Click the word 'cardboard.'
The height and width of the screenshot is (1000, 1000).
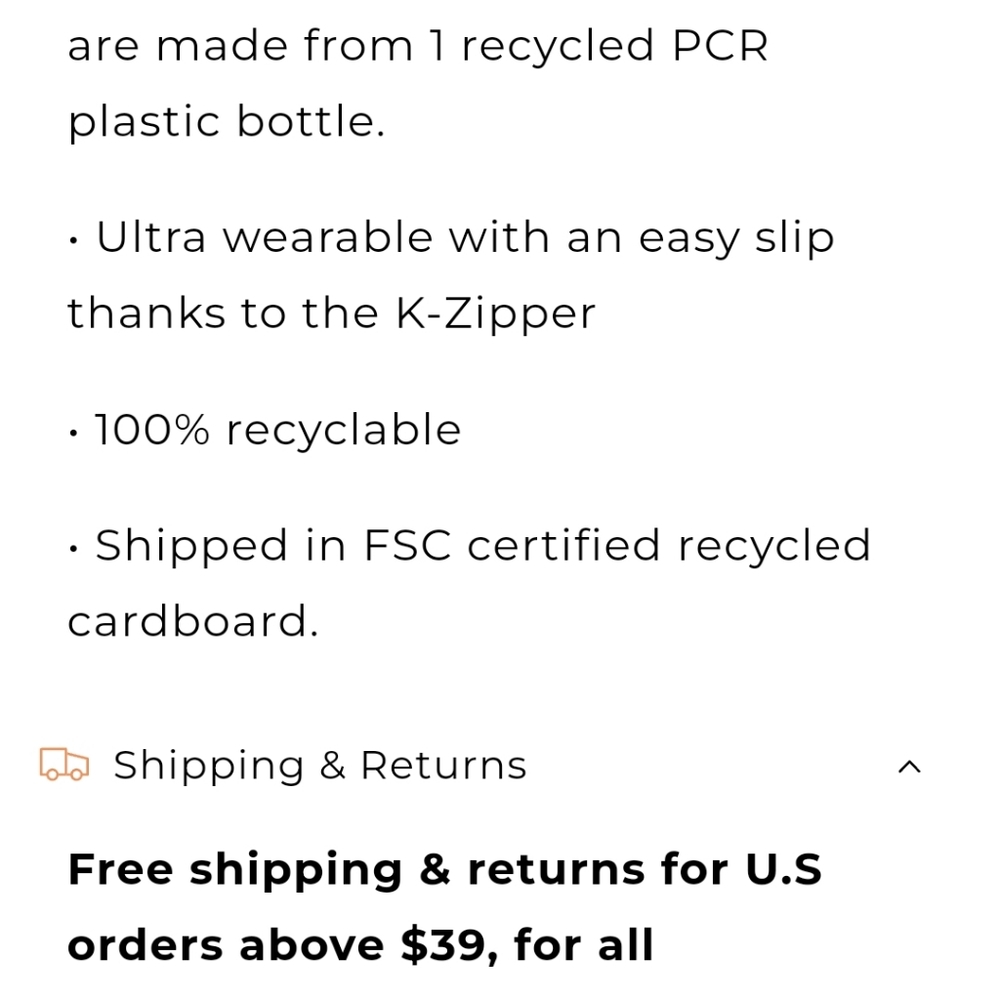click(x=193, y=621)
